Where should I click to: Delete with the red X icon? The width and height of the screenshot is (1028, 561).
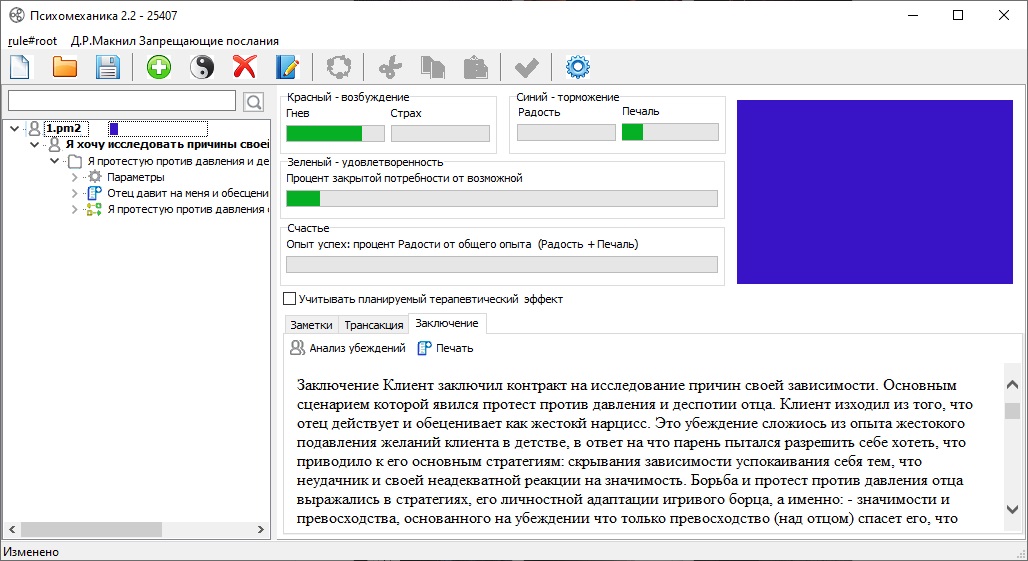tap(244, 67)
